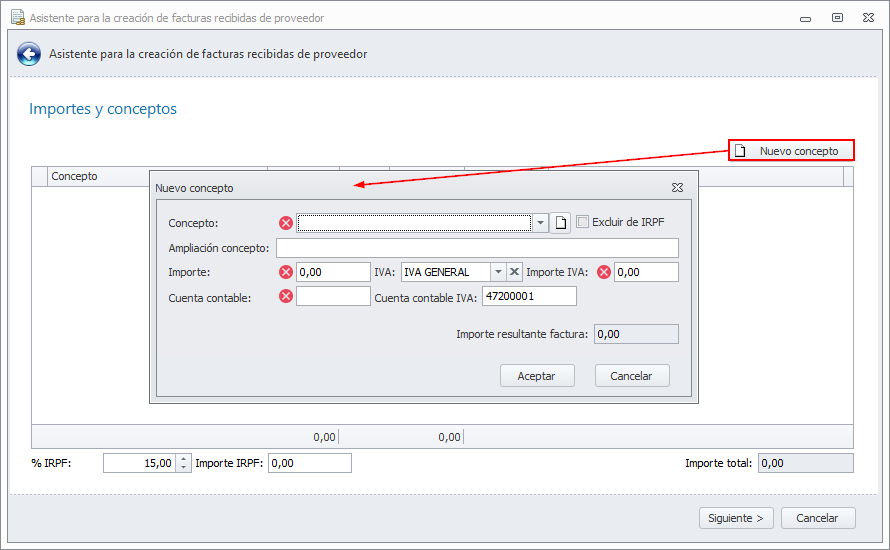The width and height of the screenshot is (890, 550).
Task: Clear the IVA selection with X button
Action: (514, 272)
